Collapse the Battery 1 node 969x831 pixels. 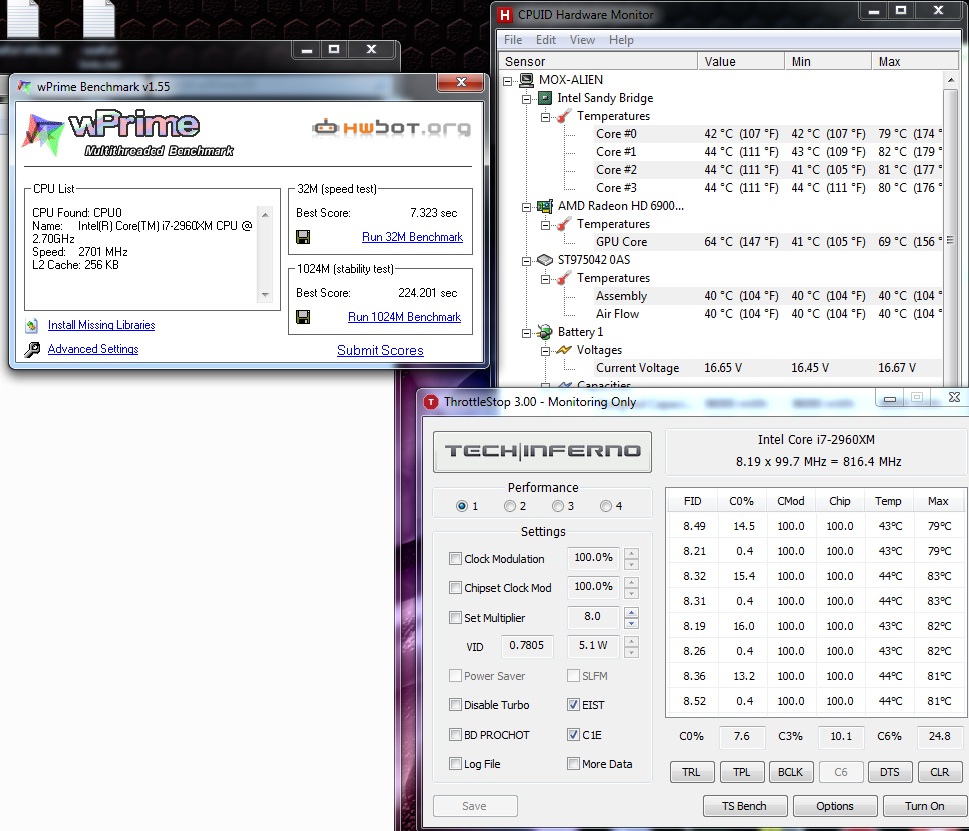[526, 333]
